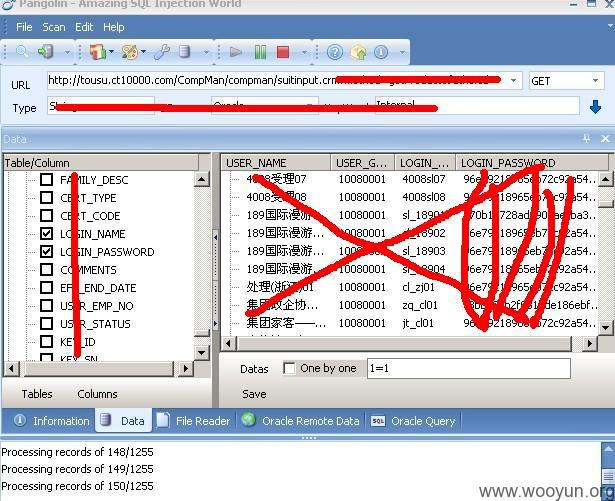Click the blue info circle toolbar icon
Screen dimensions: 615x501
381,52
